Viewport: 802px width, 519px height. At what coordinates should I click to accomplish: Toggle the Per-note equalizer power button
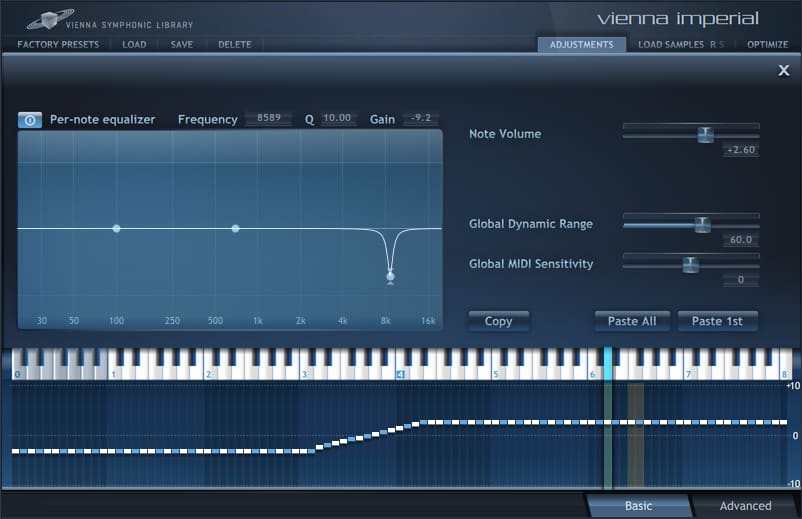click(29, 120)
